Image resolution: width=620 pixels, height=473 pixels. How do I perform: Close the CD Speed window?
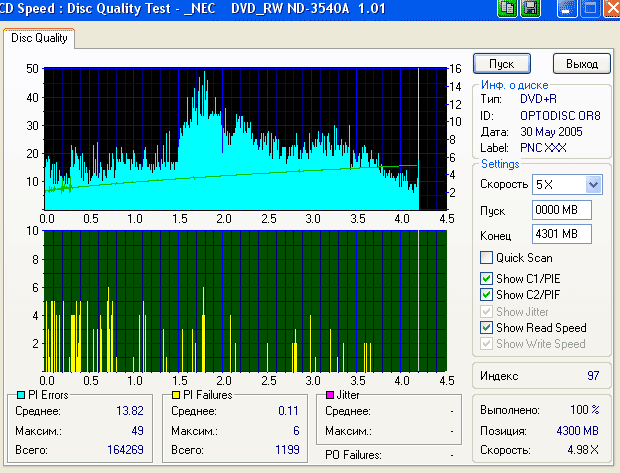[610, 9]
